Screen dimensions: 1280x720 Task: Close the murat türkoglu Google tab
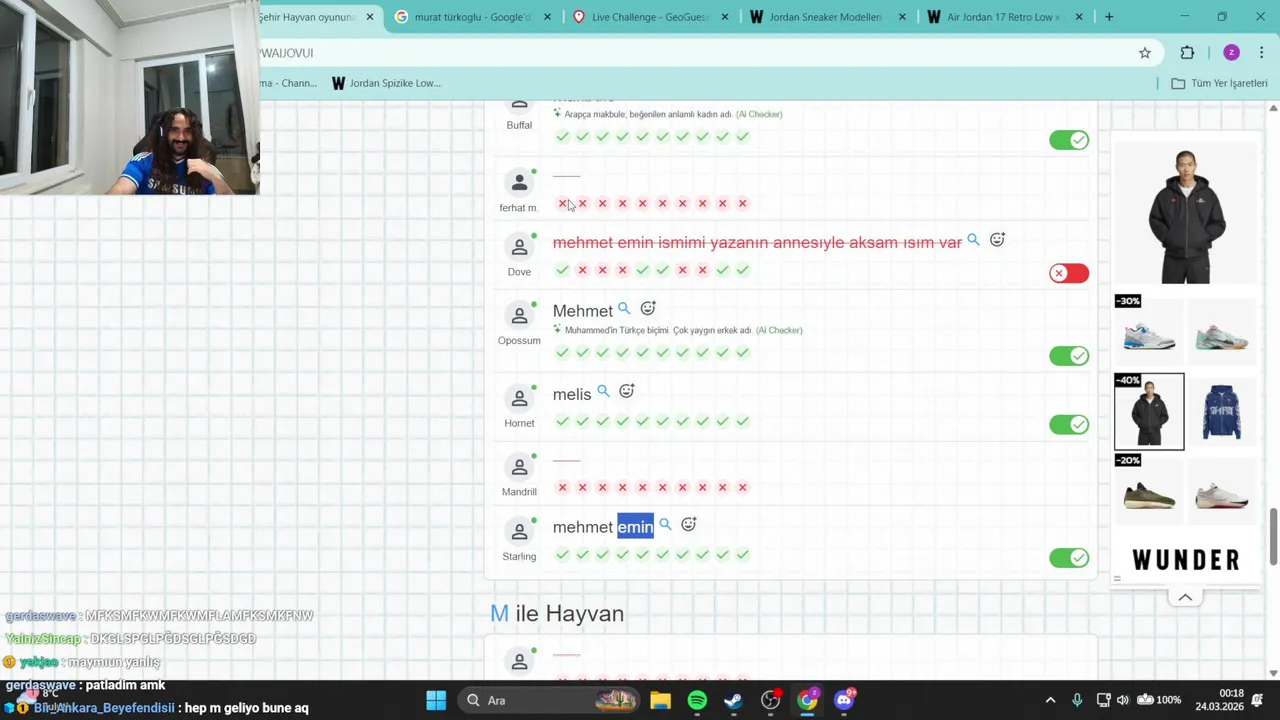[x=547, y=17]
